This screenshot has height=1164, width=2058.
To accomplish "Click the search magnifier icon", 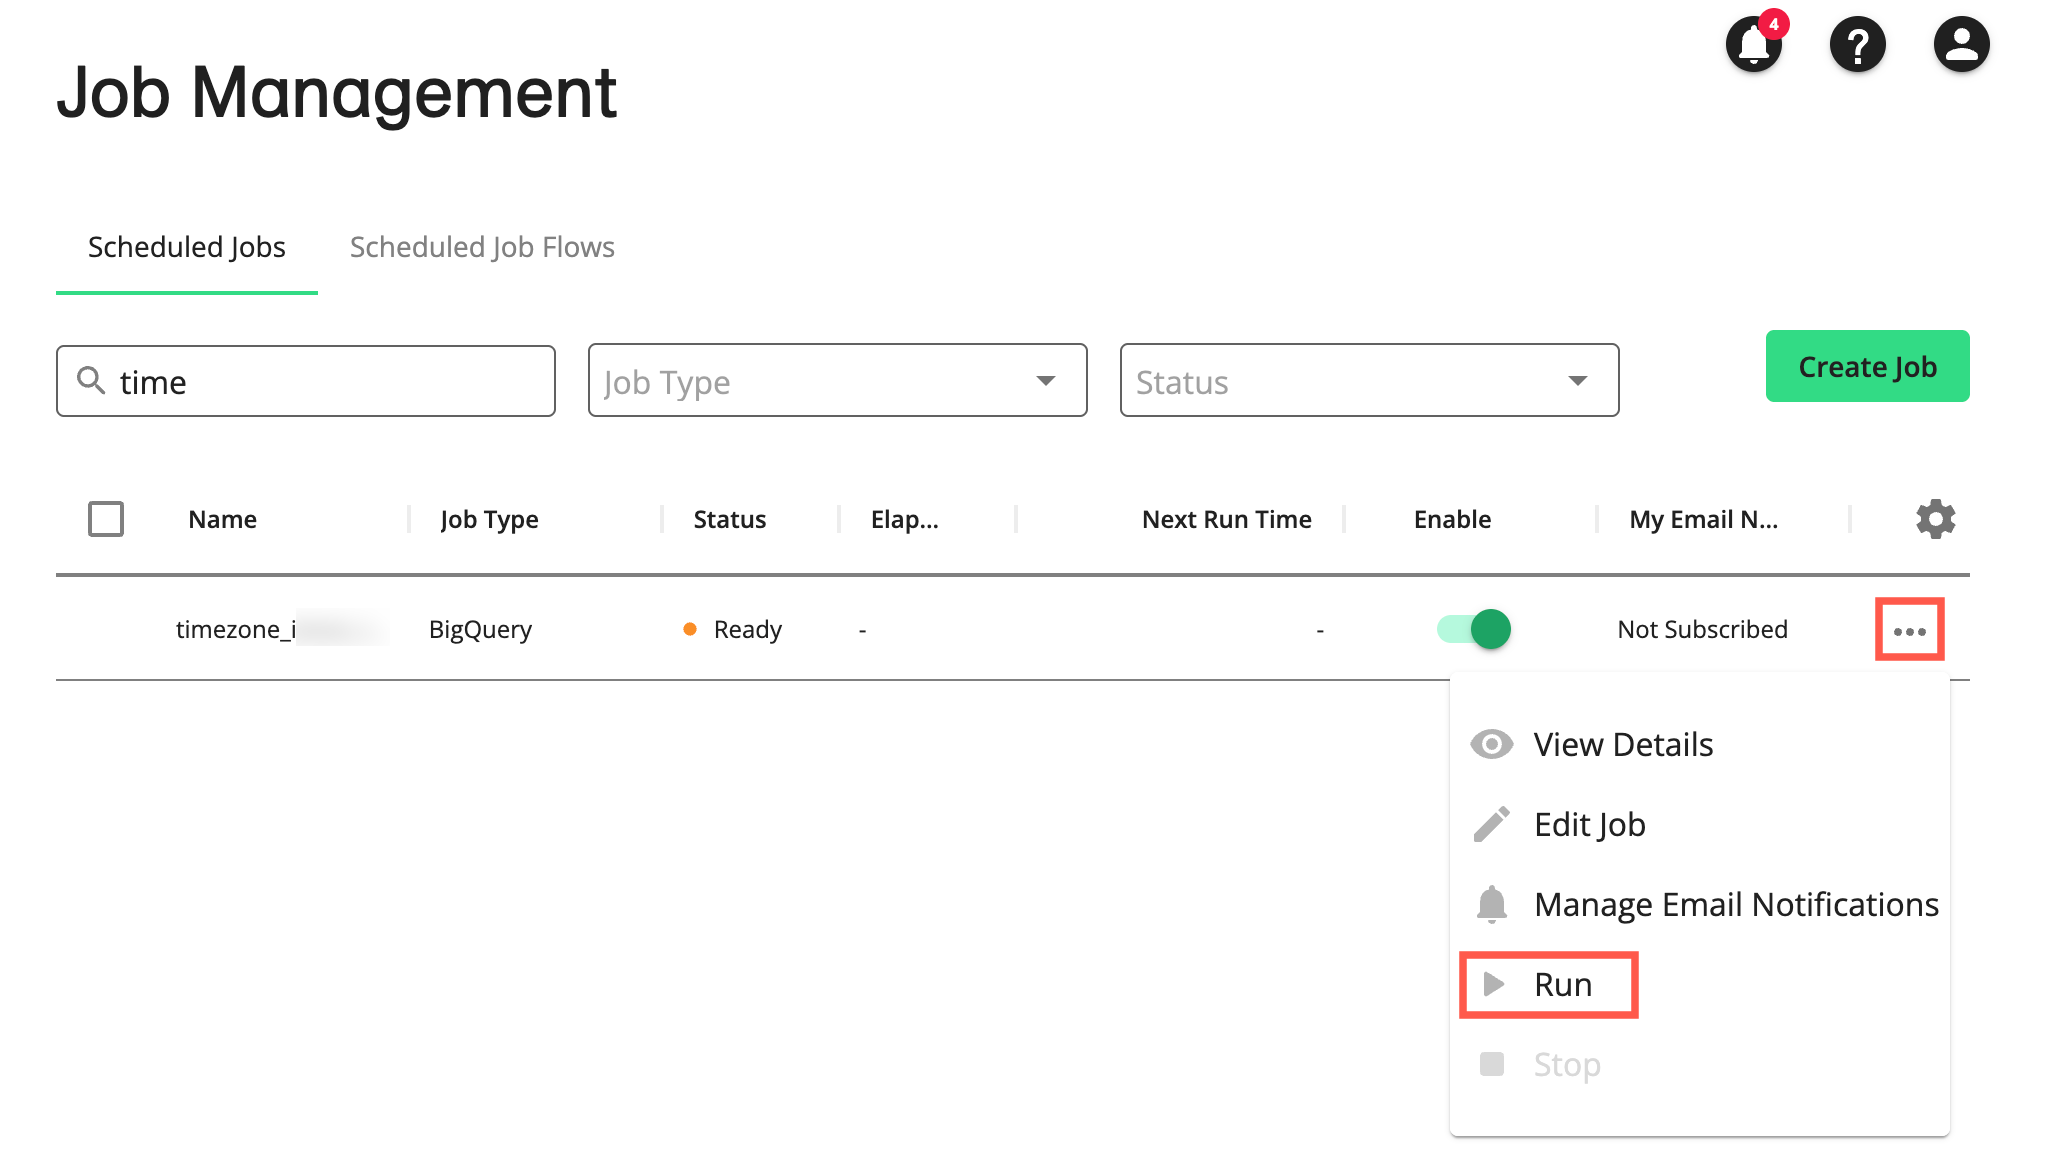I will pos(91,381).
